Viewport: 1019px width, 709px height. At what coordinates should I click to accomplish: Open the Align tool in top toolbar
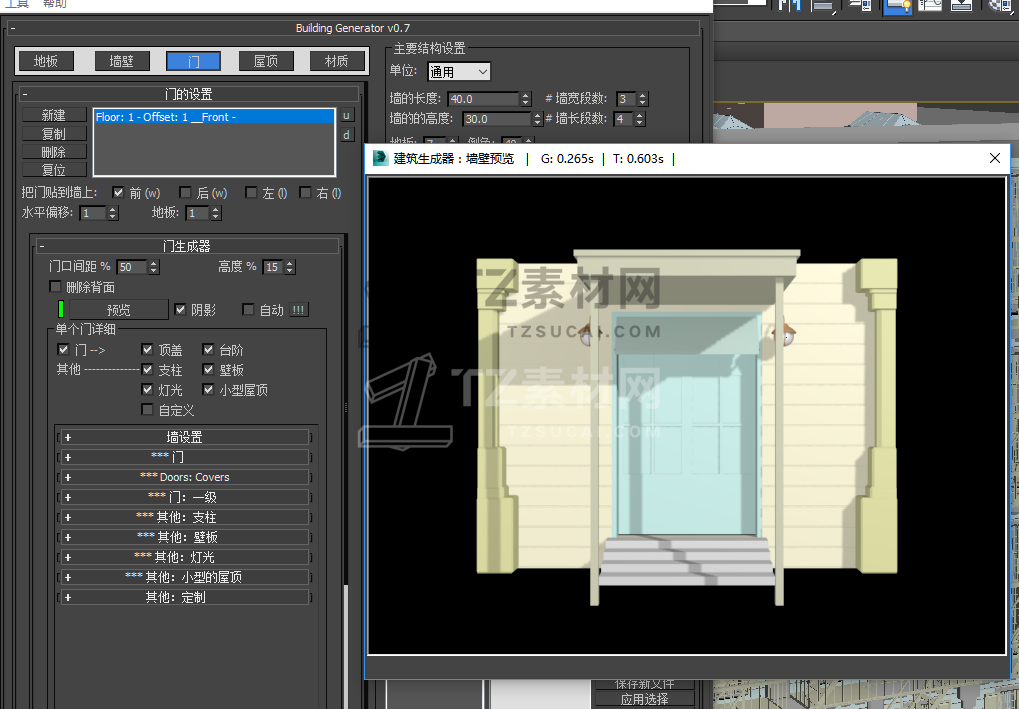824,5
